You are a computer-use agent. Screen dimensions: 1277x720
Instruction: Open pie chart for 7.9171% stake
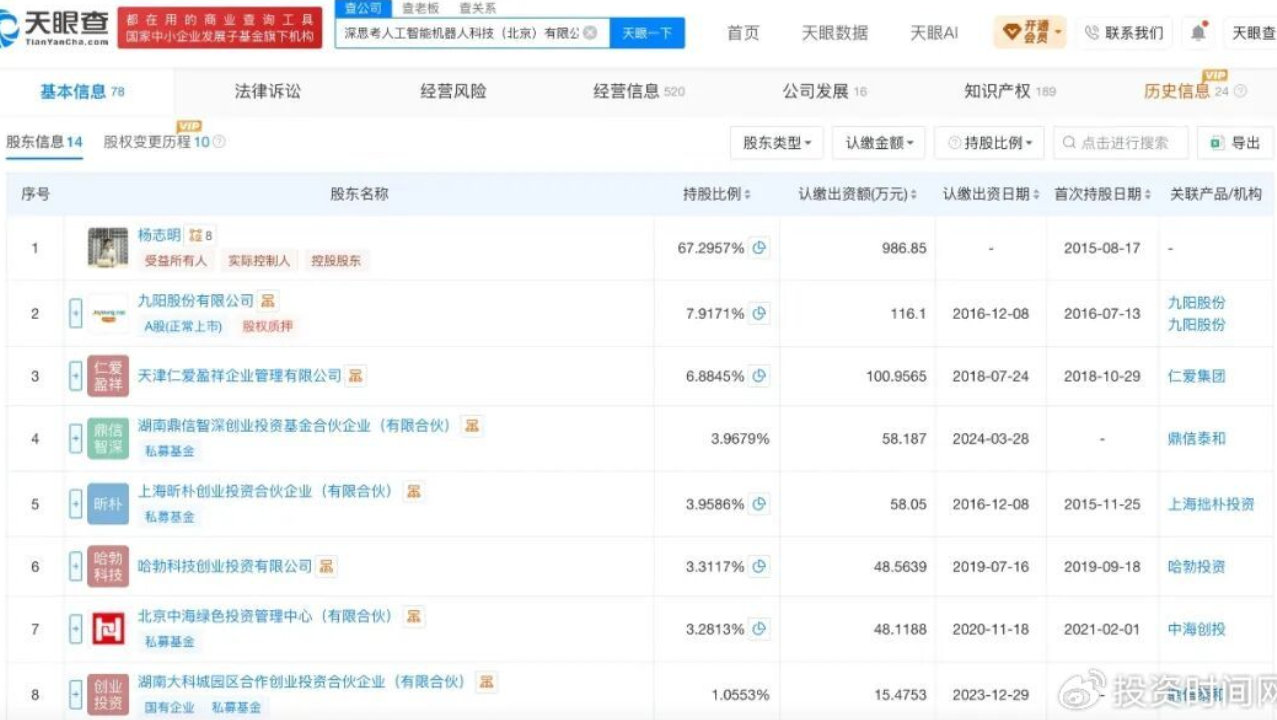[x=760, y=313]
